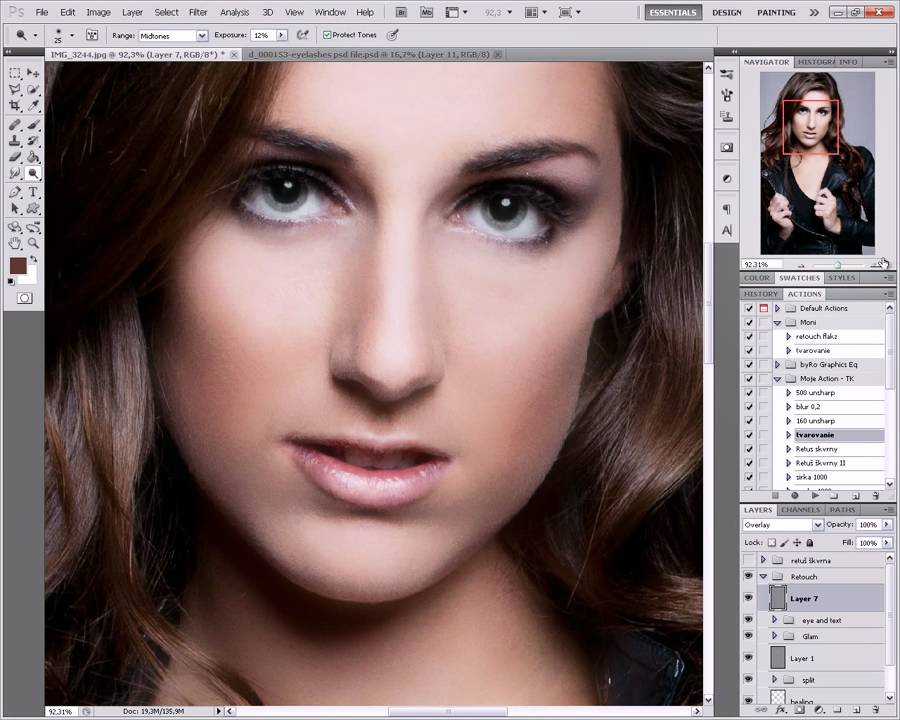Select the Healing Brush tool
The width and height of the screenshot is (900, 720).
[15, 125]
